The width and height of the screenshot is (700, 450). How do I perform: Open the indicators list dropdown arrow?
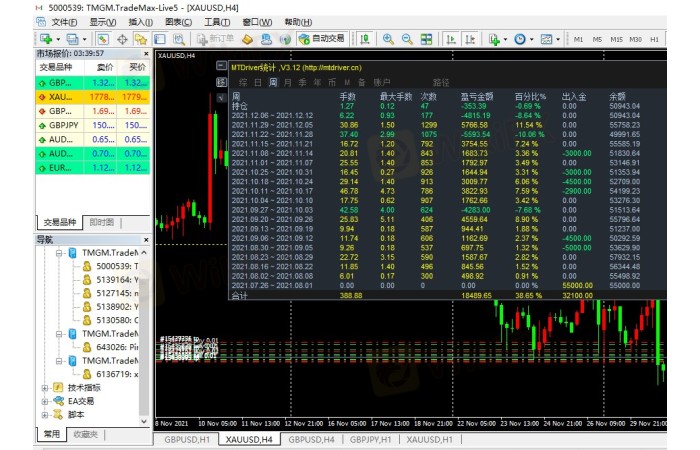coord(505,39)
